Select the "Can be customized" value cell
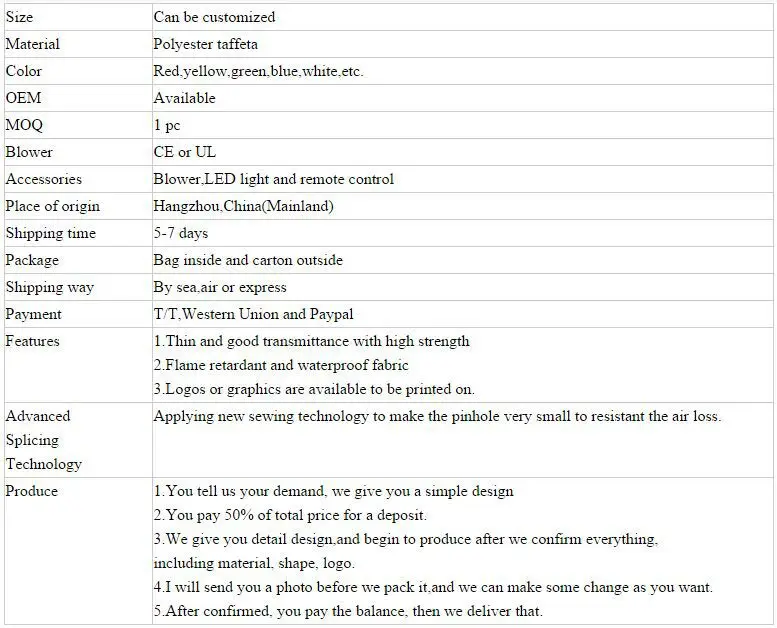The width and height of the screenshot is (777, 628). click(214, 17)
